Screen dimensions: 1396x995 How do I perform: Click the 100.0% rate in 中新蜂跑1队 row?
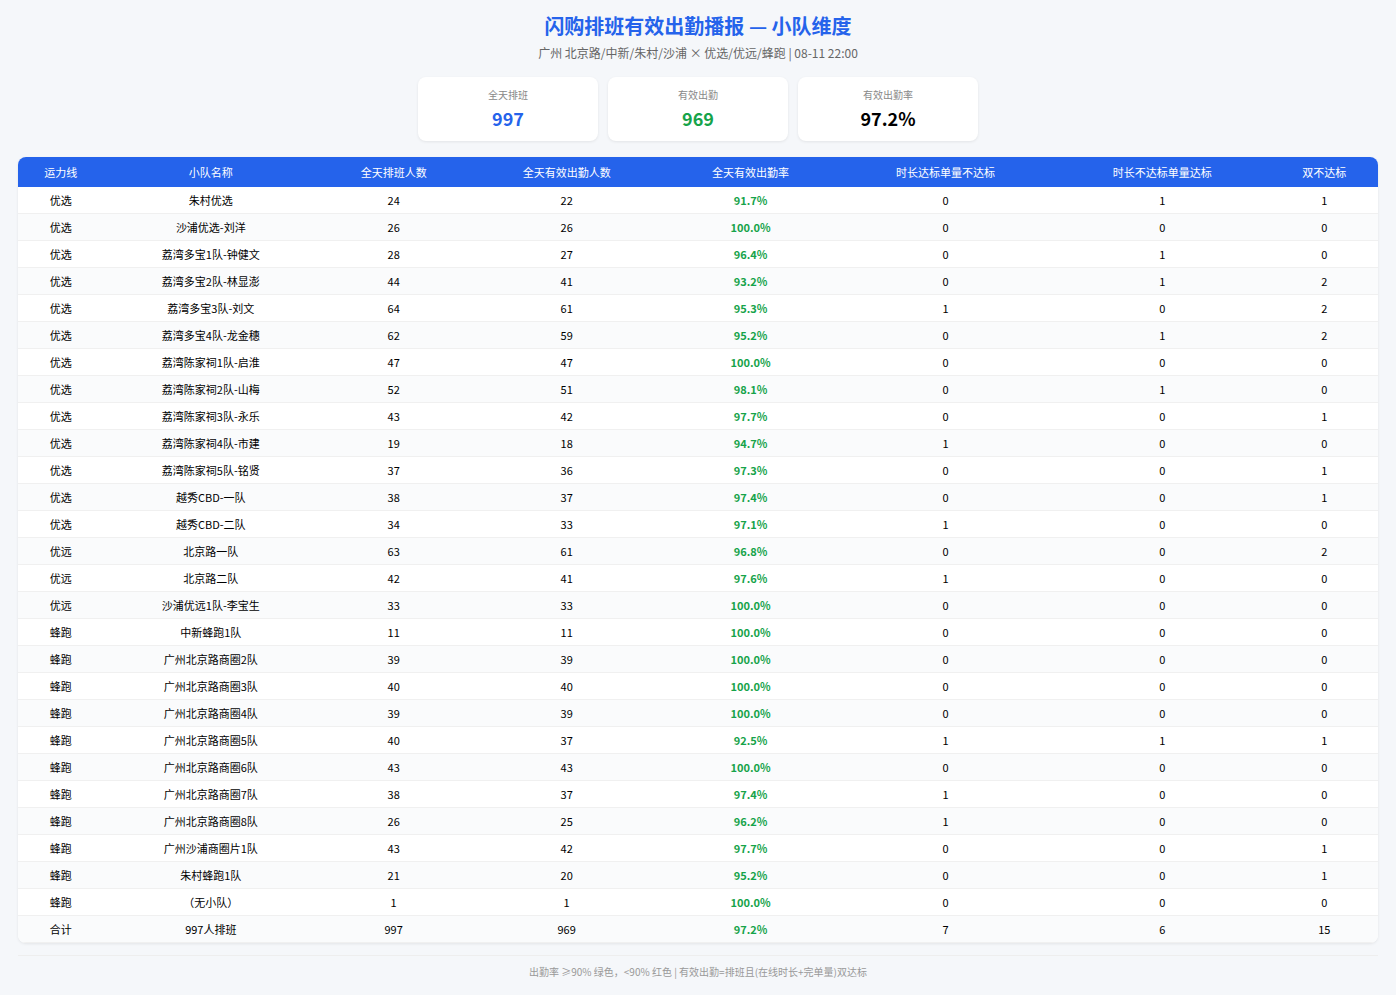point(751,633)
